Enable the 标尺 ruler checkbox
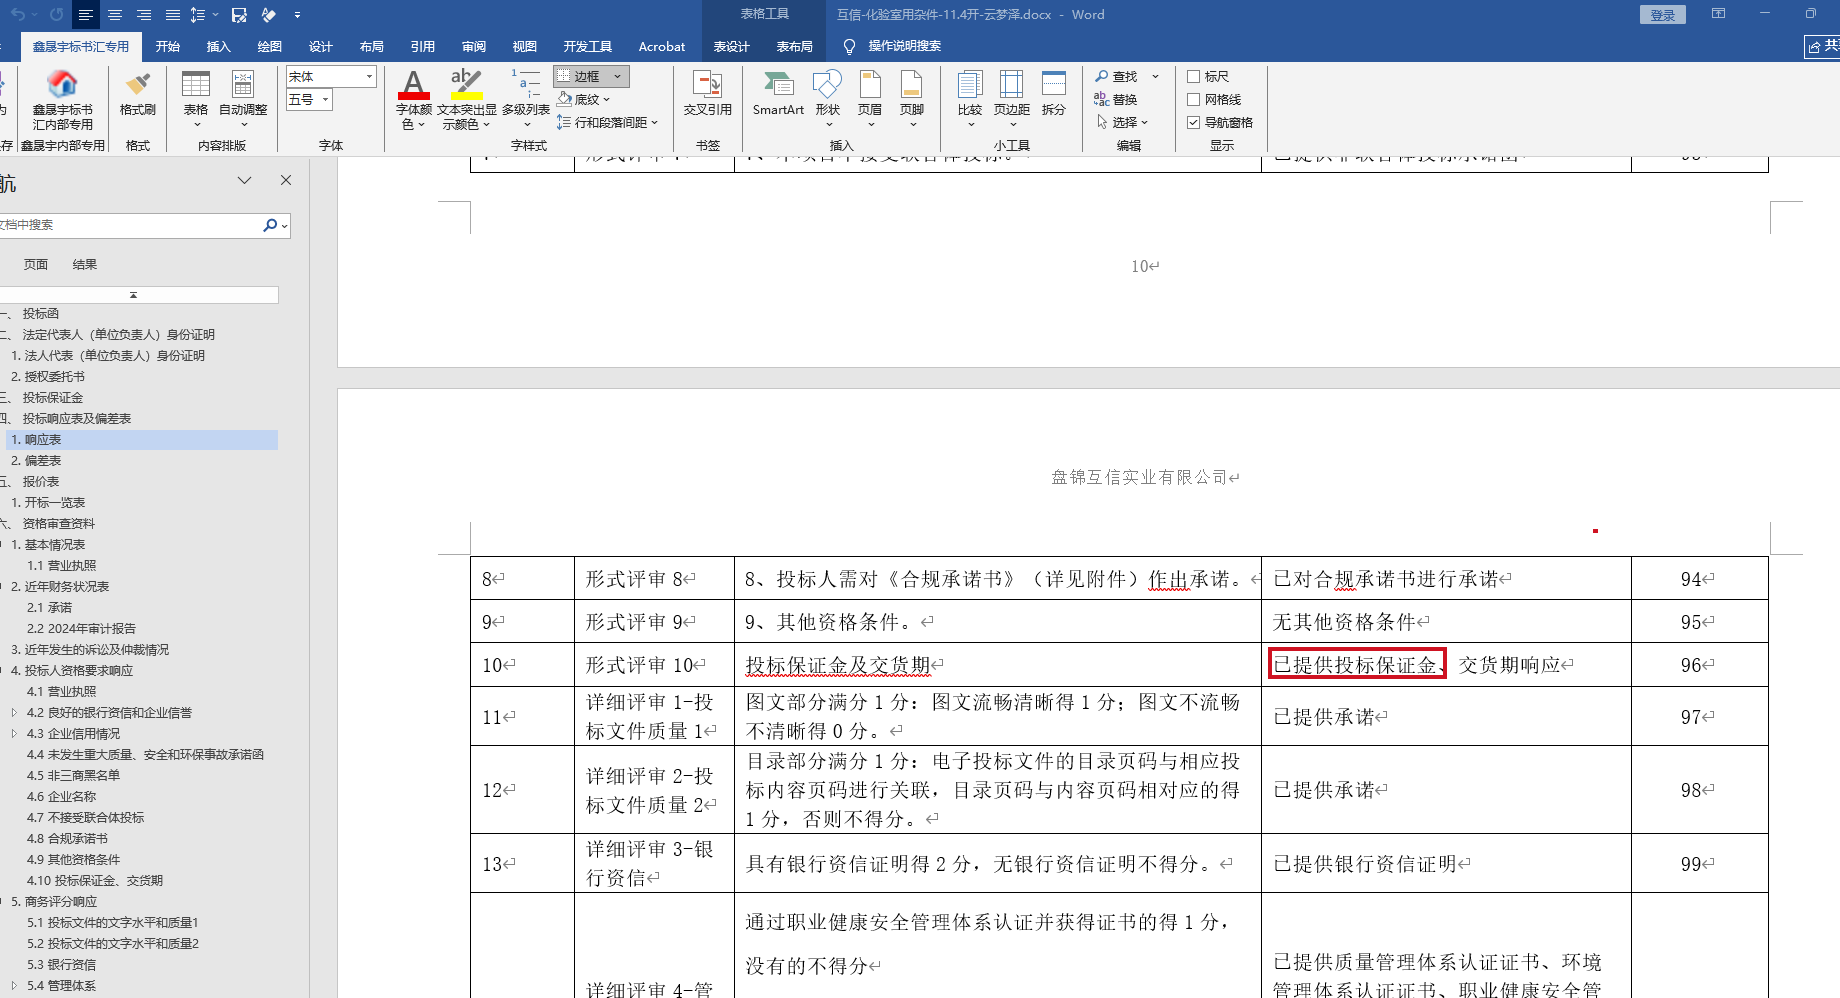This screenshot has width=1840, height=998. (1193, 77)
